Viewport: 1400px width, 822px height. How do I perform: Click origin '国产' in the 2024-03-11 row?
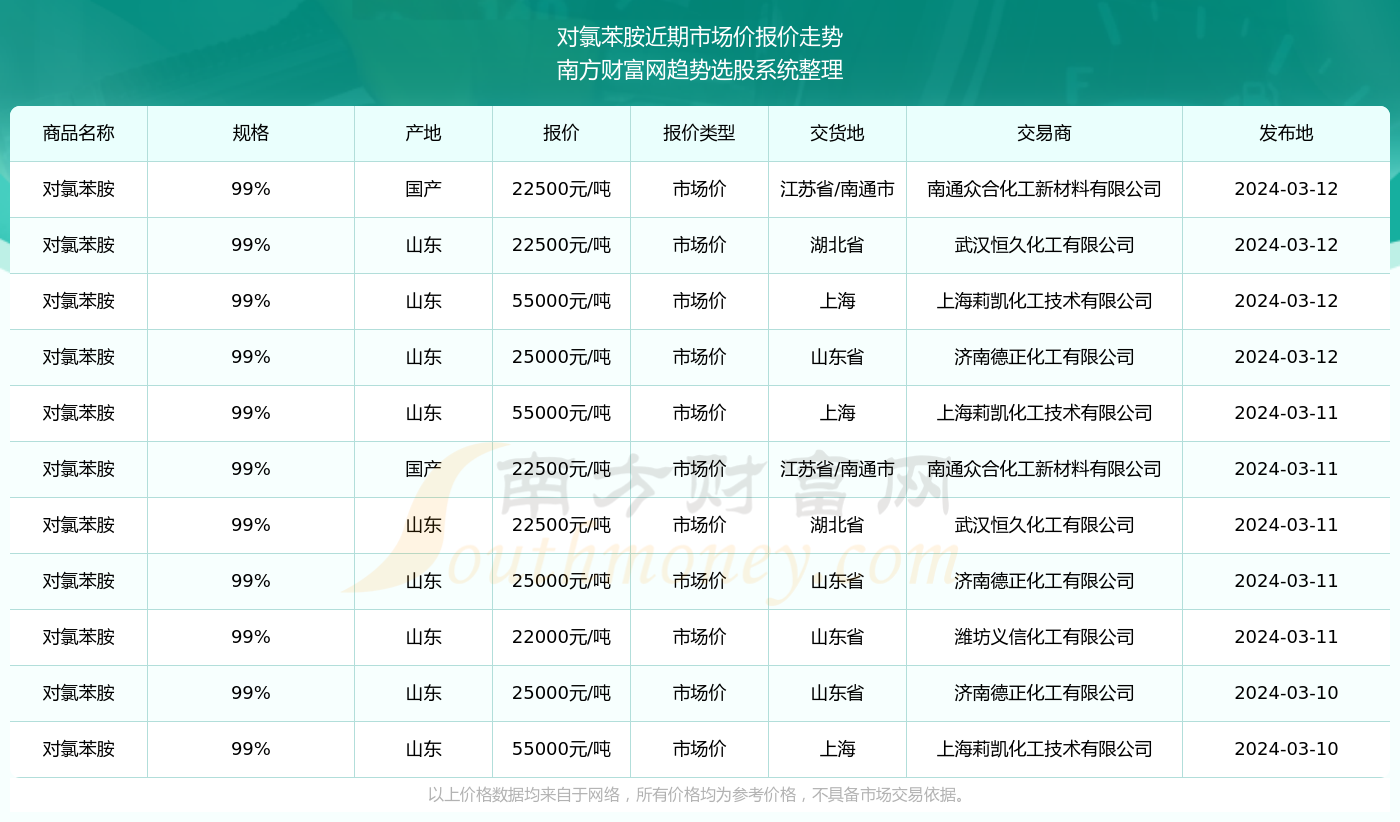424,469
